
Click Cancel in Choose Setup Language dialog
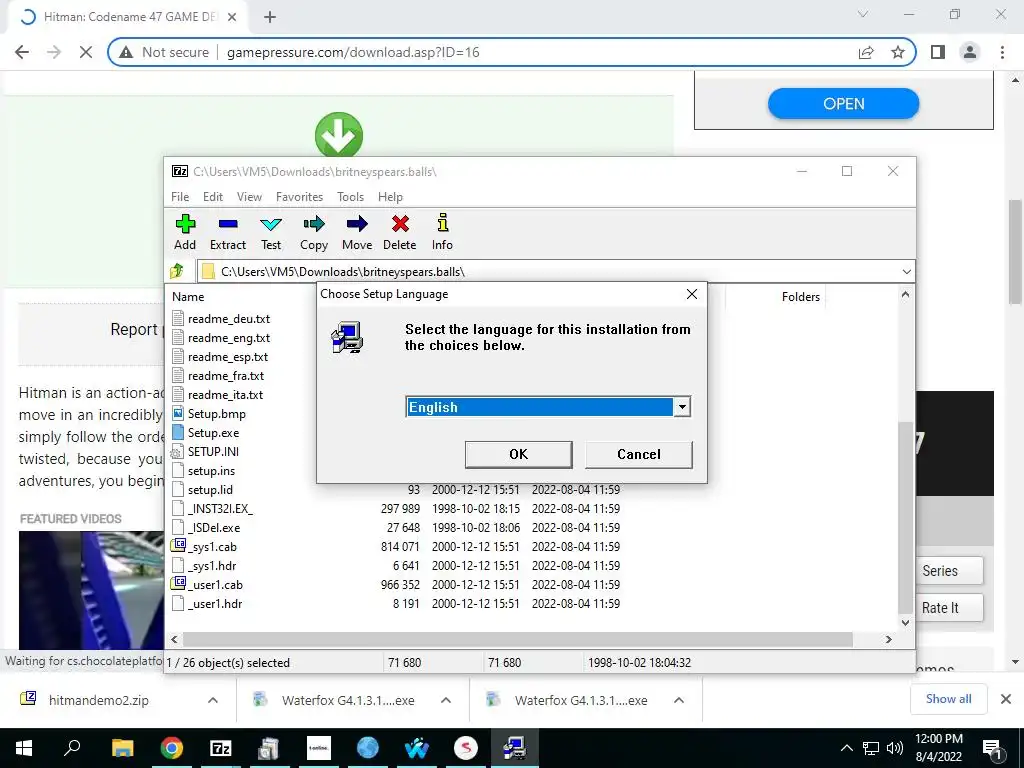point(639,455)
